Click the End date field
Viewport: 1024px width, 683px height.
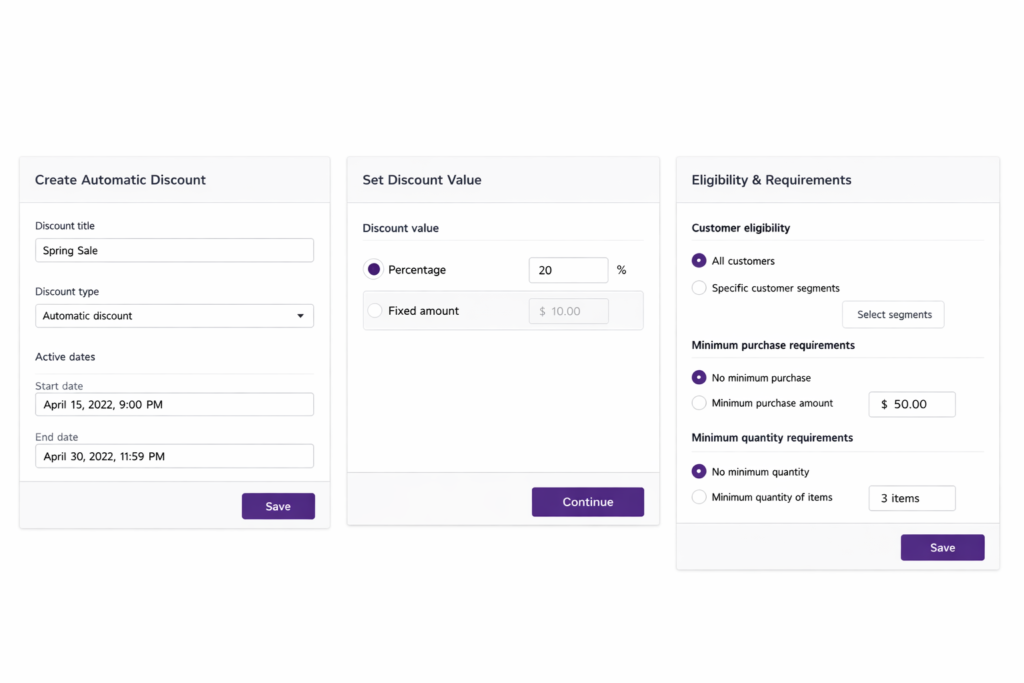pyautogui.click(x=174, y=455)
